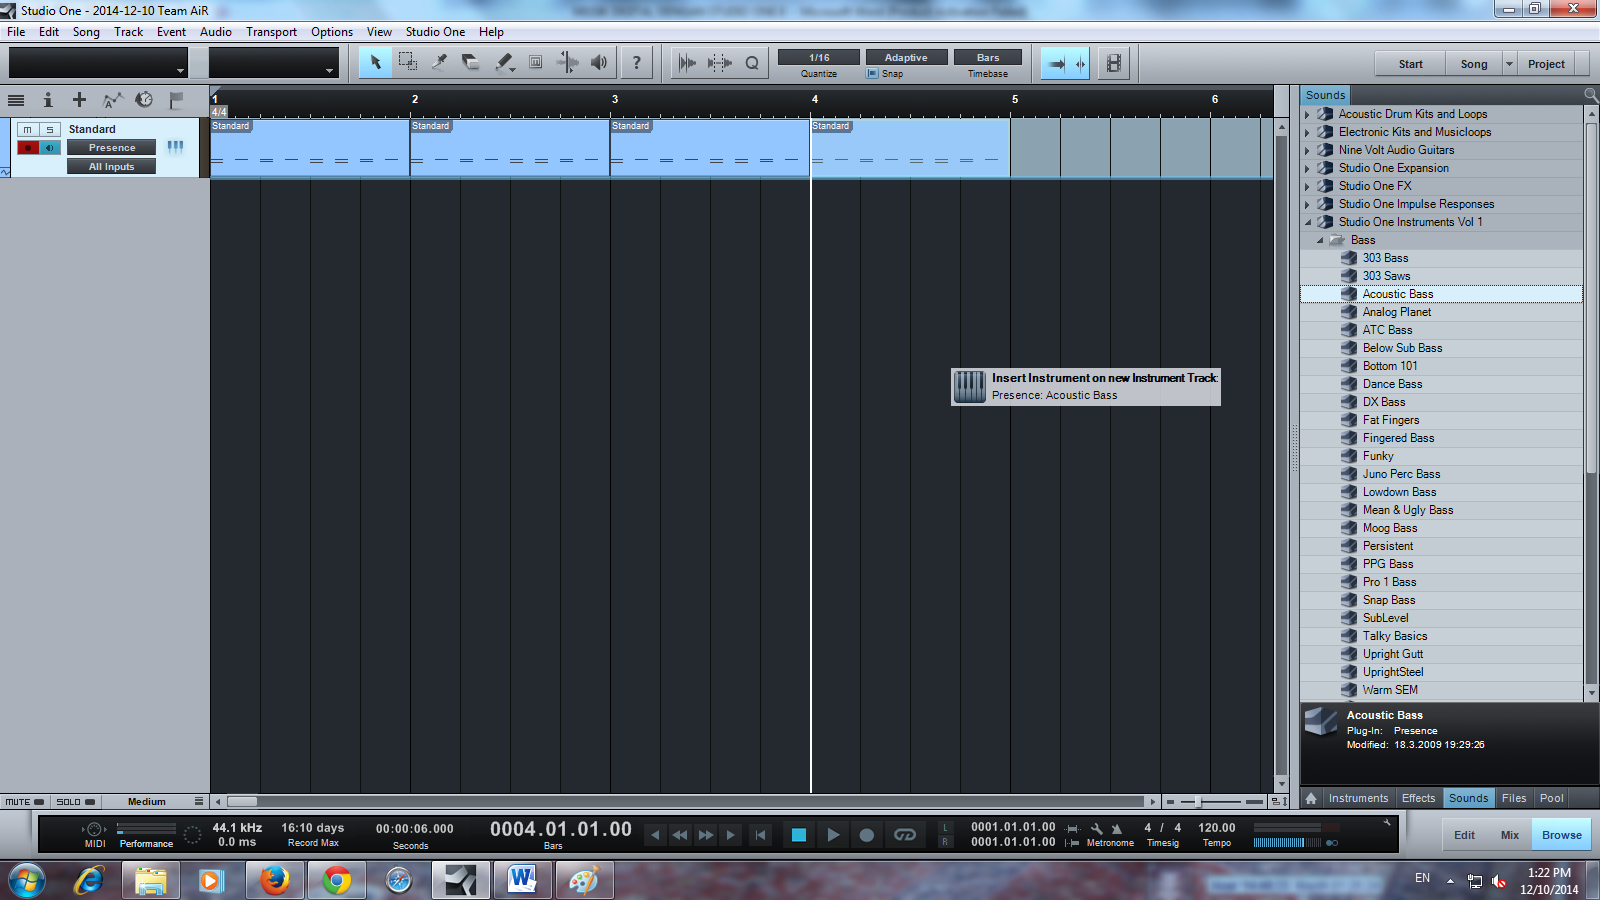Screen dimensions: 1600x900
Task: Open the track inspector info icon
Action: click(47, 100)
